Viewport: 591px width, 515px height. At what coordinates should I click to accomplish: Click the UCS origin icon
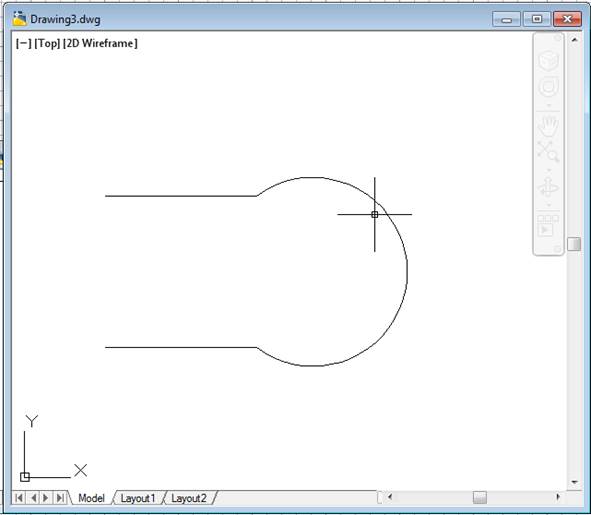tap(25, 477)
